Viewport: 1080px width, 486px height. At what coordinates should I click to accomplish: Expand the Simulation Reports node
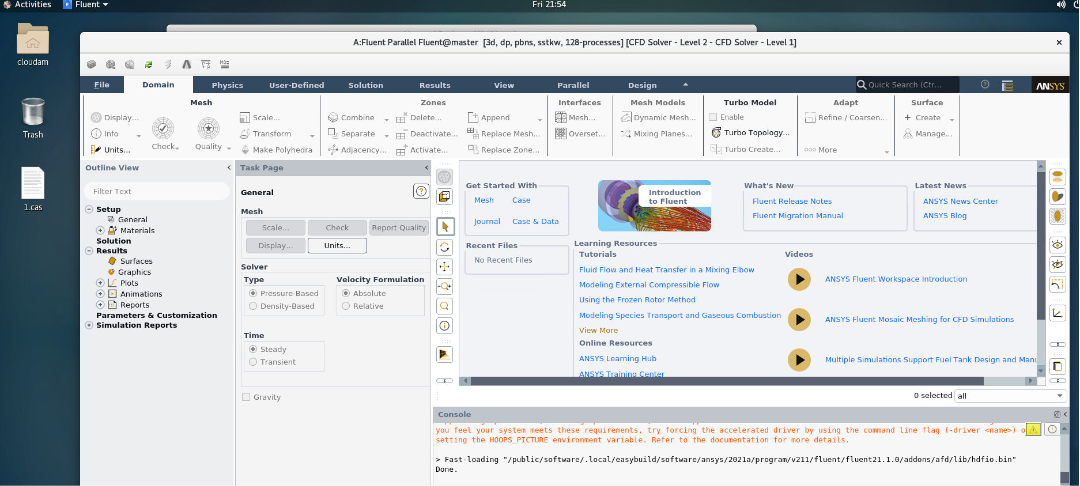pos(89,325)
